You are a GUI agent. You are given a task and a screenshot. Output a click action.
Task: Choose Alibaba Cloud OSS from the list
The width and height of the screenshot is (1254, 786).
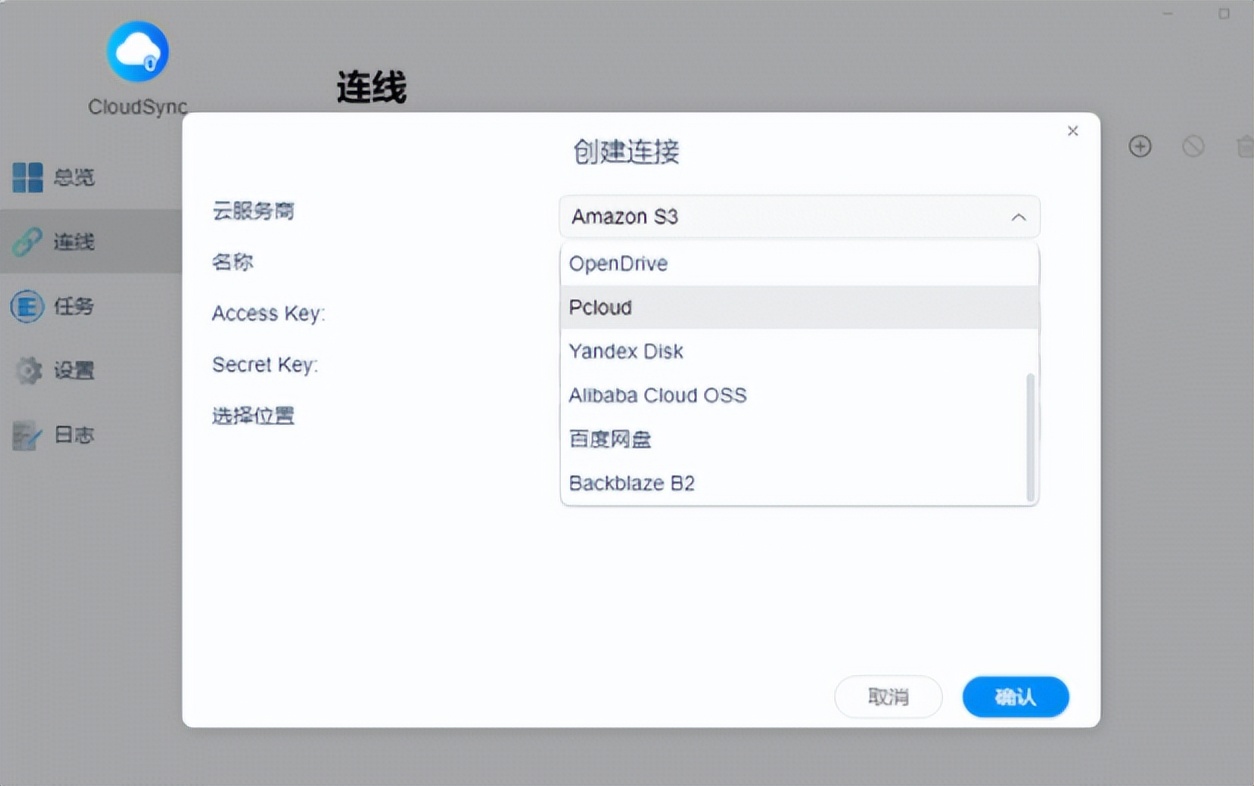coord(657,395)
